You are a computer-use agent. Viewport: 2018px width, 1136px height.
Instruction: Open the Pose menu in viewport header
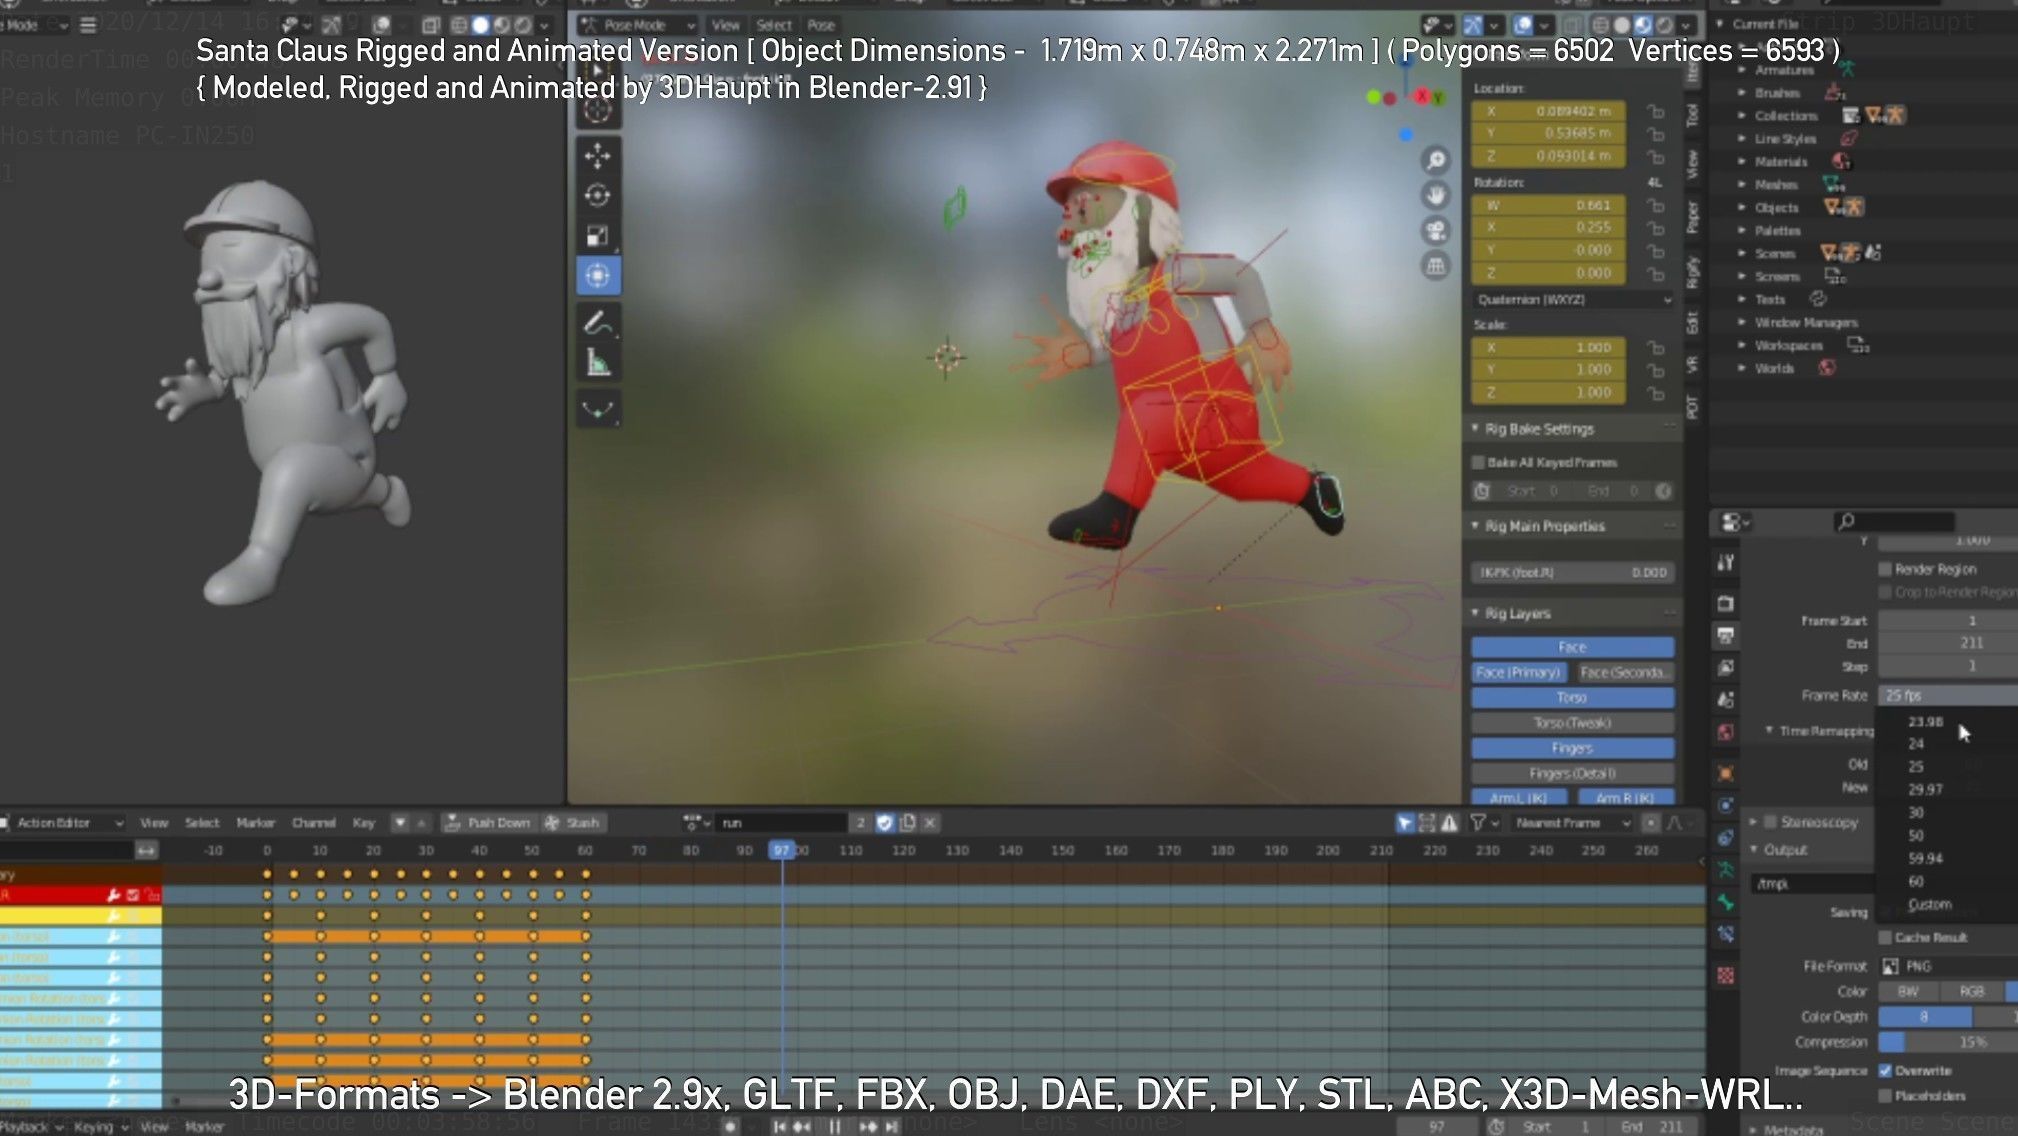(821, 25)
